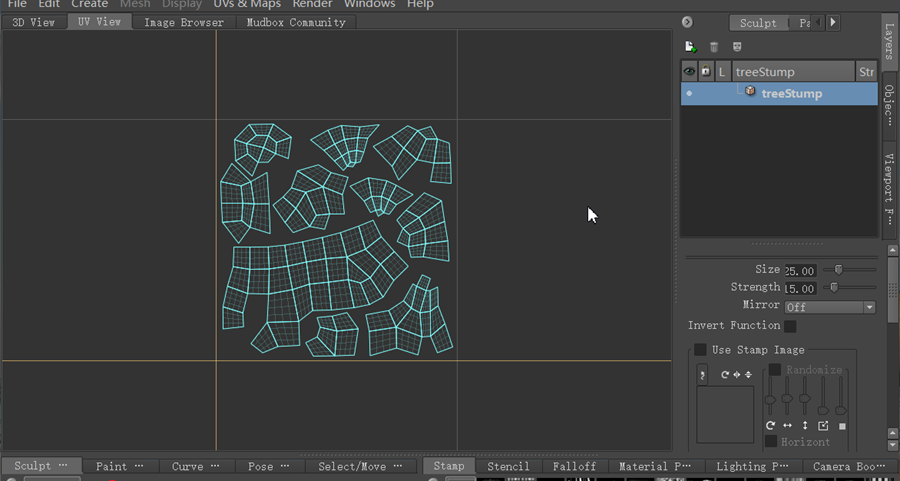Open the Render menu
This screenshot has width=900, height=481.
pos(312,4)
